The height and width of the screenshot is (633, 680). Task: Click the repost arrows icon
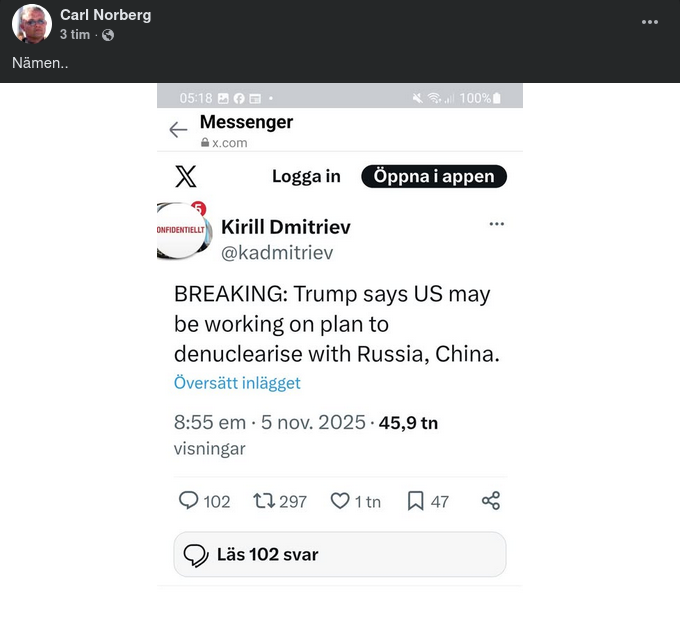point(265,501)
